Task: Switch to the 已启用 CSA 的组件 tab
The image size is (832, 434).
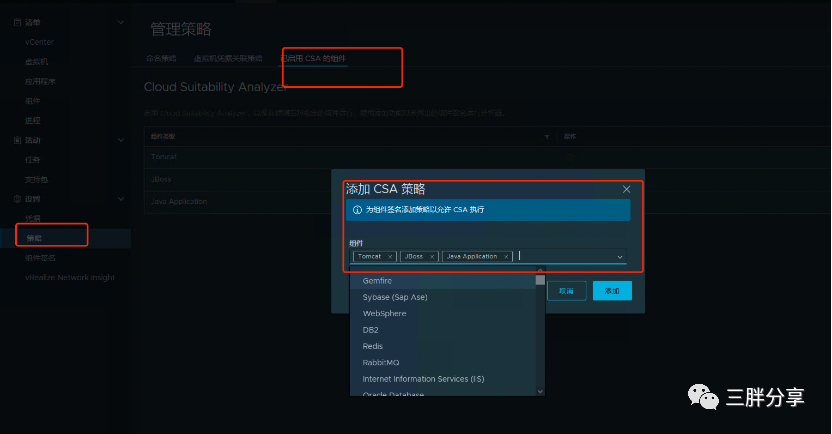Action: click(x=313, y=58)
